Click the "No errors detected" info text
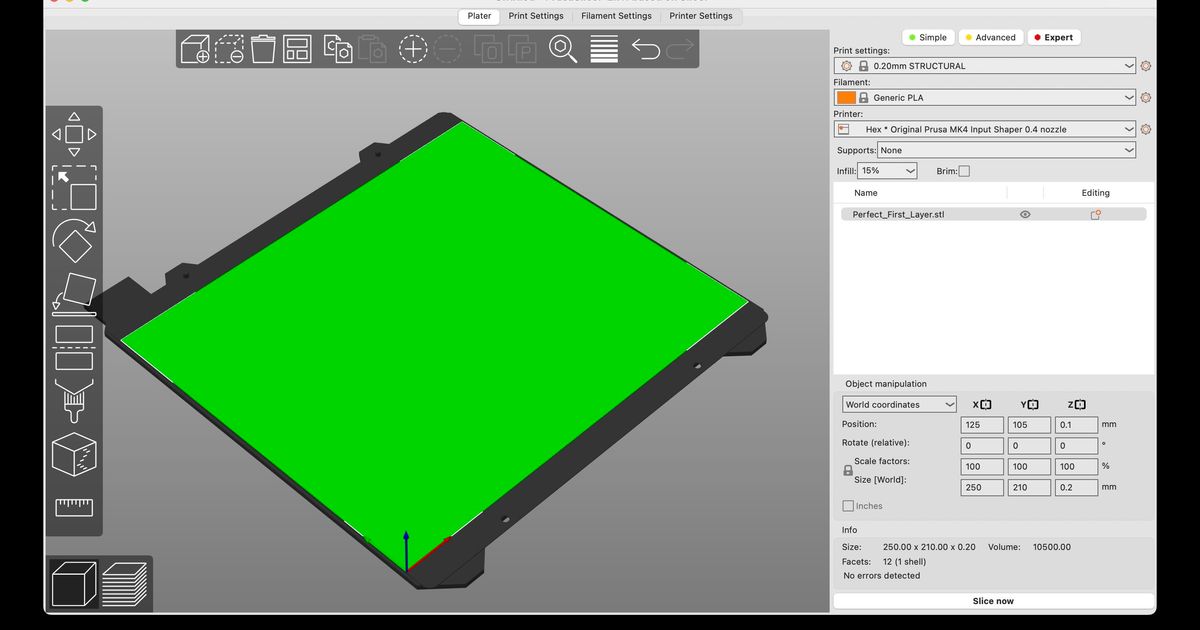Viewport: 1200px width, 630px height. coord(882,576)
